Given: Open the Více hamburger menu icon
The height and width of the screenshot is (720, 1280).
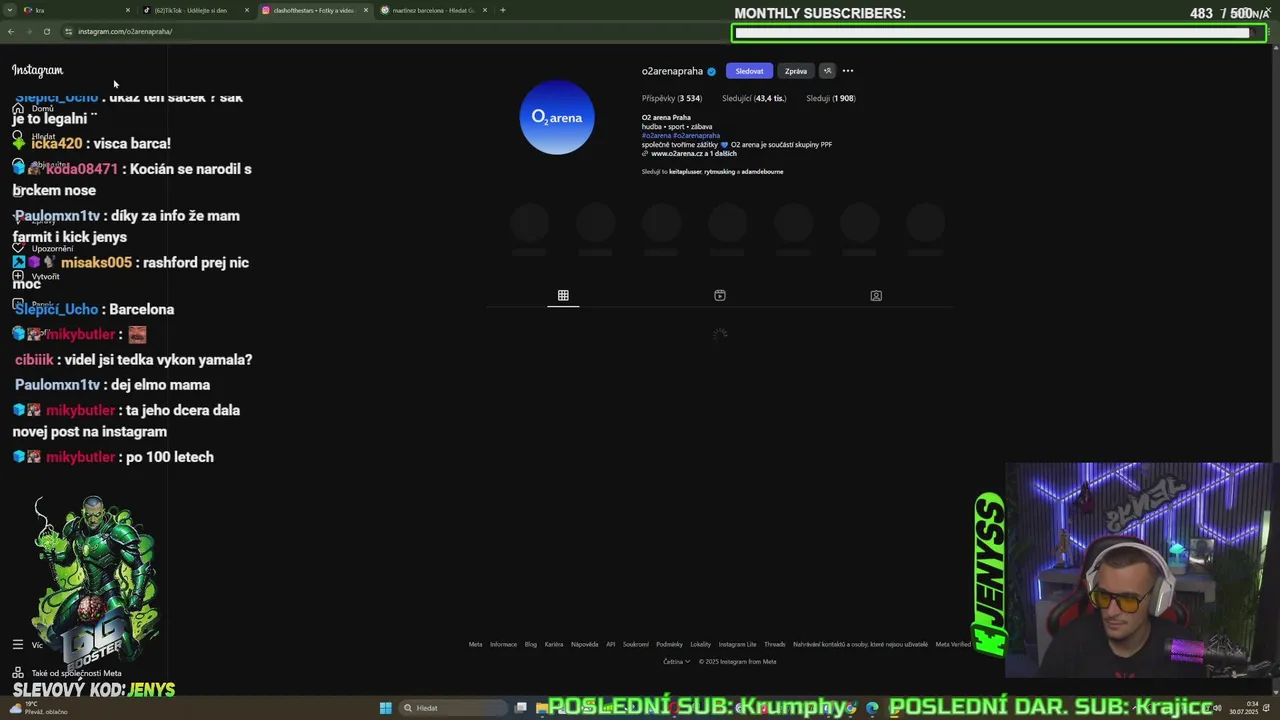Looking at the screenshot, I should coord(18,645).
